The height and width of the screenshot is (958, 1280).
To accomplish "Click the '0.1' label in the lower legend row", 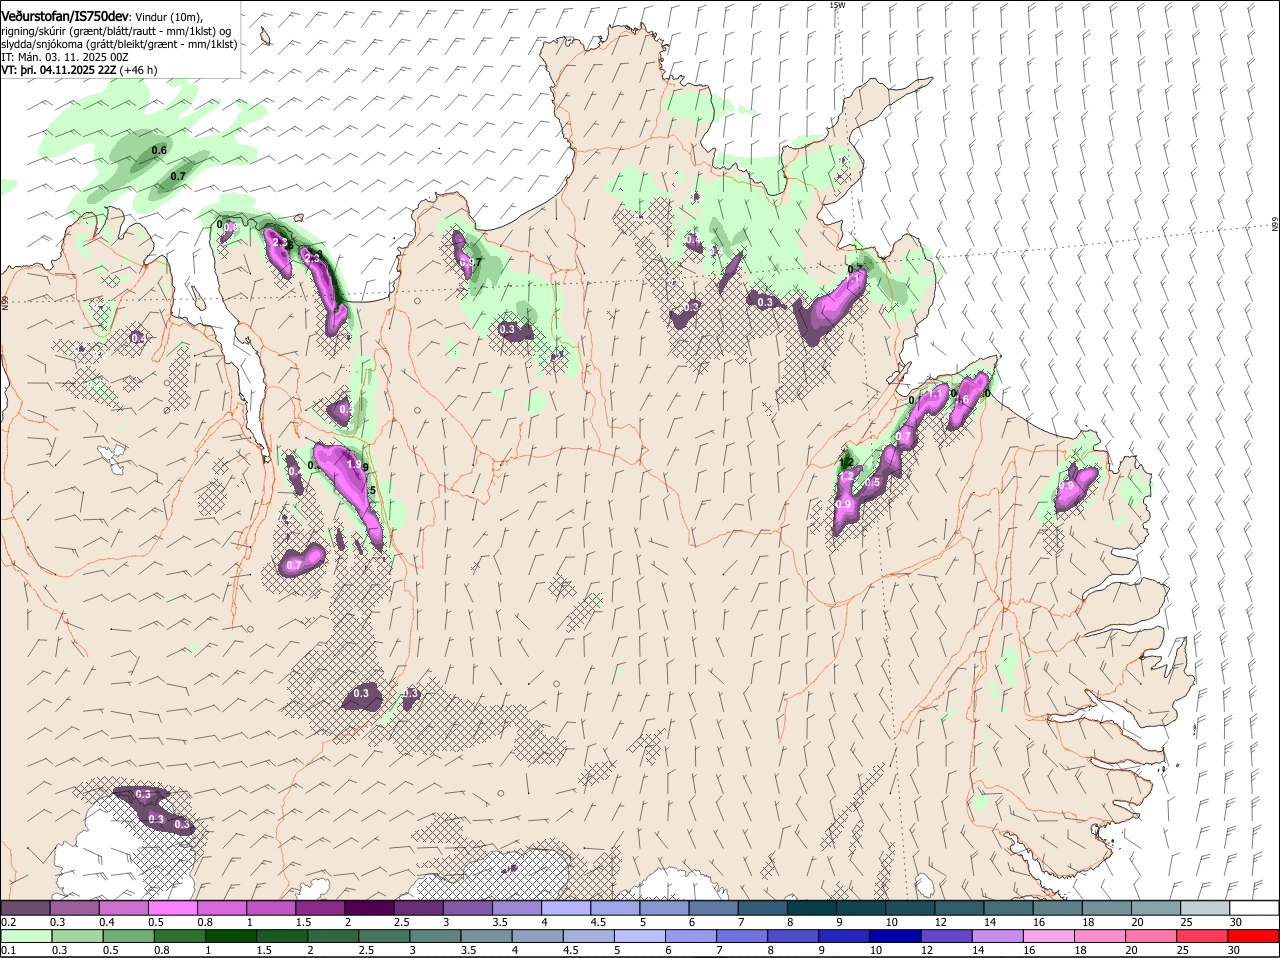I will [x=9, y=950].
